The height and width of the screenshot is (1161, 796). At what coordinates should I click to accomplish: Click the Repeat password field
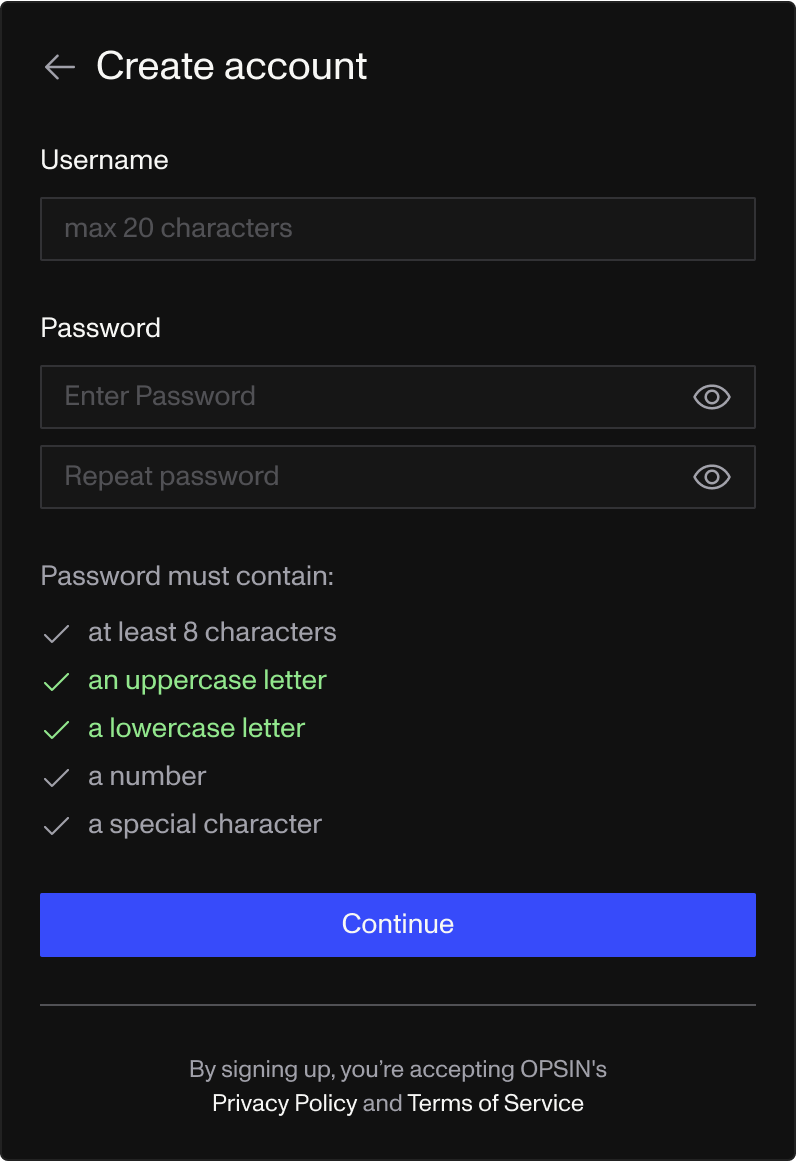point(360,477)
